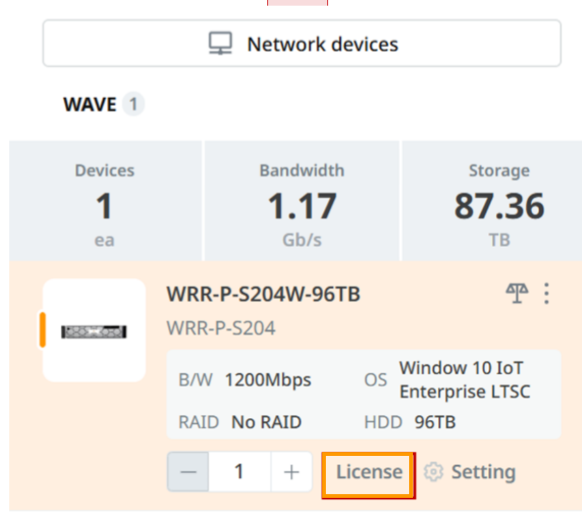Screen dimensions: 582x515
Task: Open the three-dot more options menu
Action: (546, 293)
